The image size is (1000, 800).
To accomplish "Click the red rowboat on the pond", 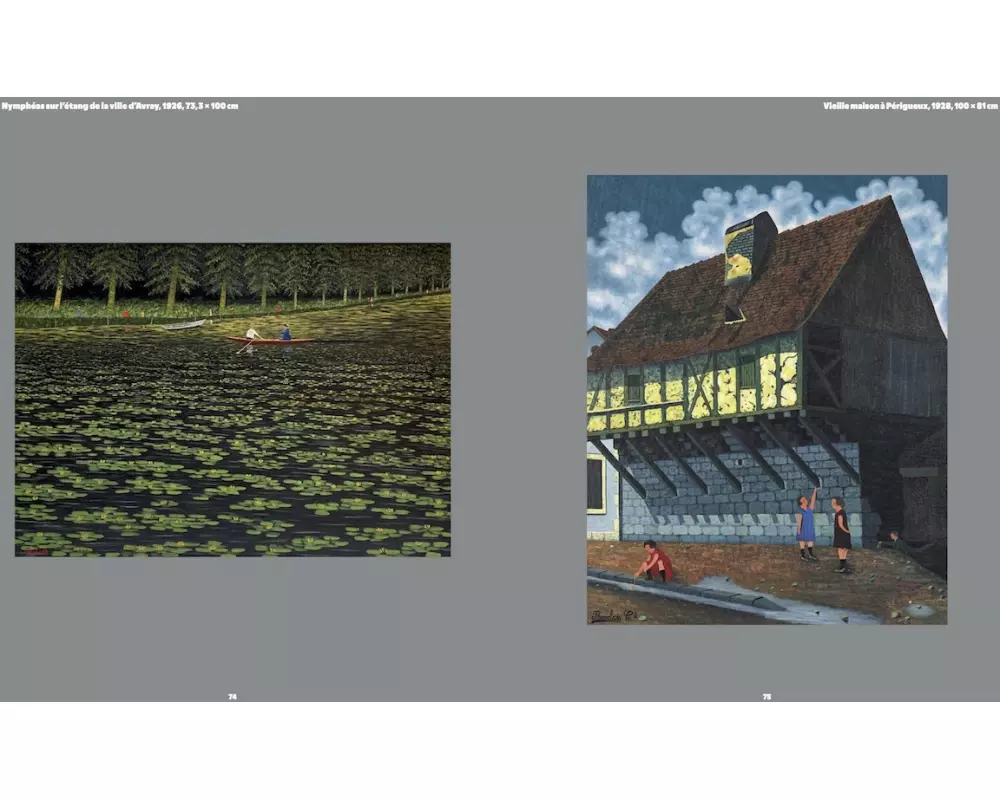I will pos(268,340).
